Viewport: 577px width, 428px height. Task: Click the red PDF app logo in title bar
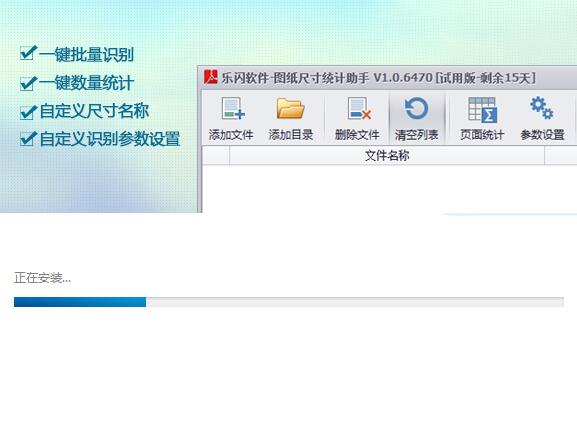(x=210, y=77)
